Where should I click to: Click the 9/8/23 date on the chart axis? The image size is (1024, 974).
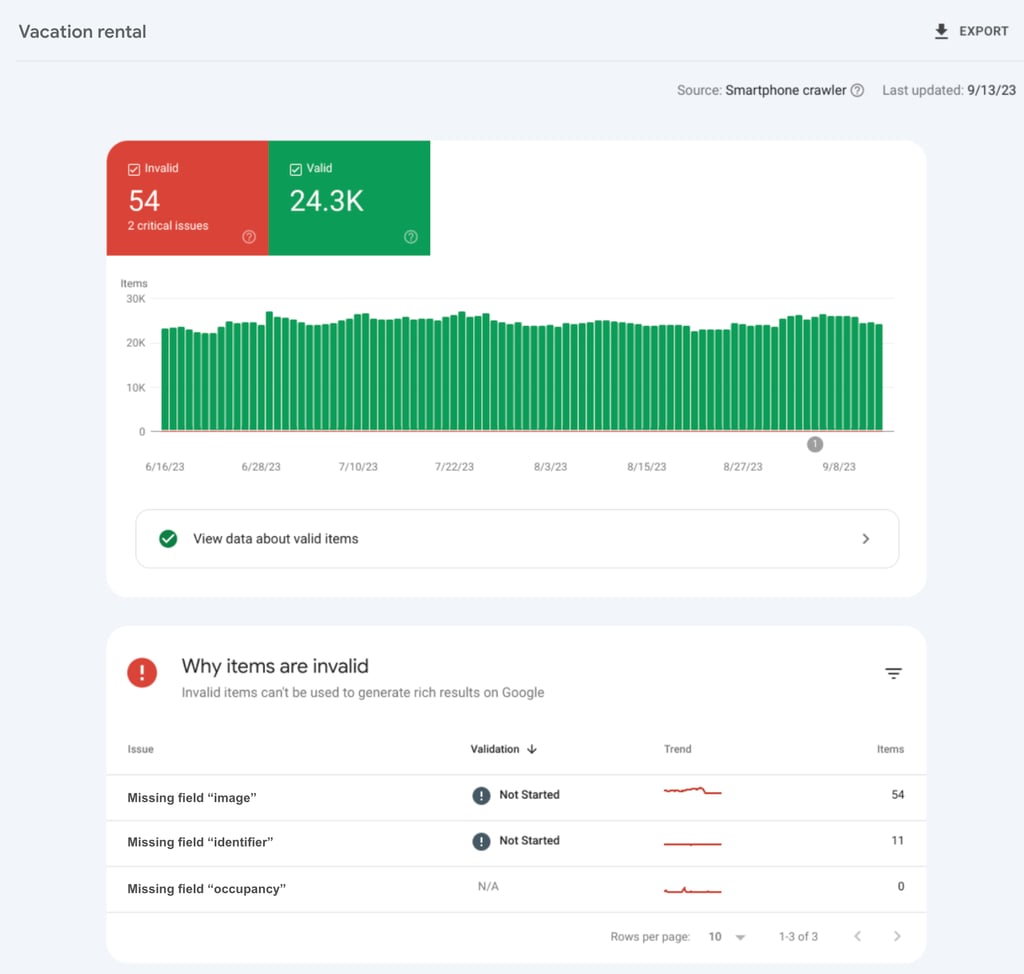point(839,466)
